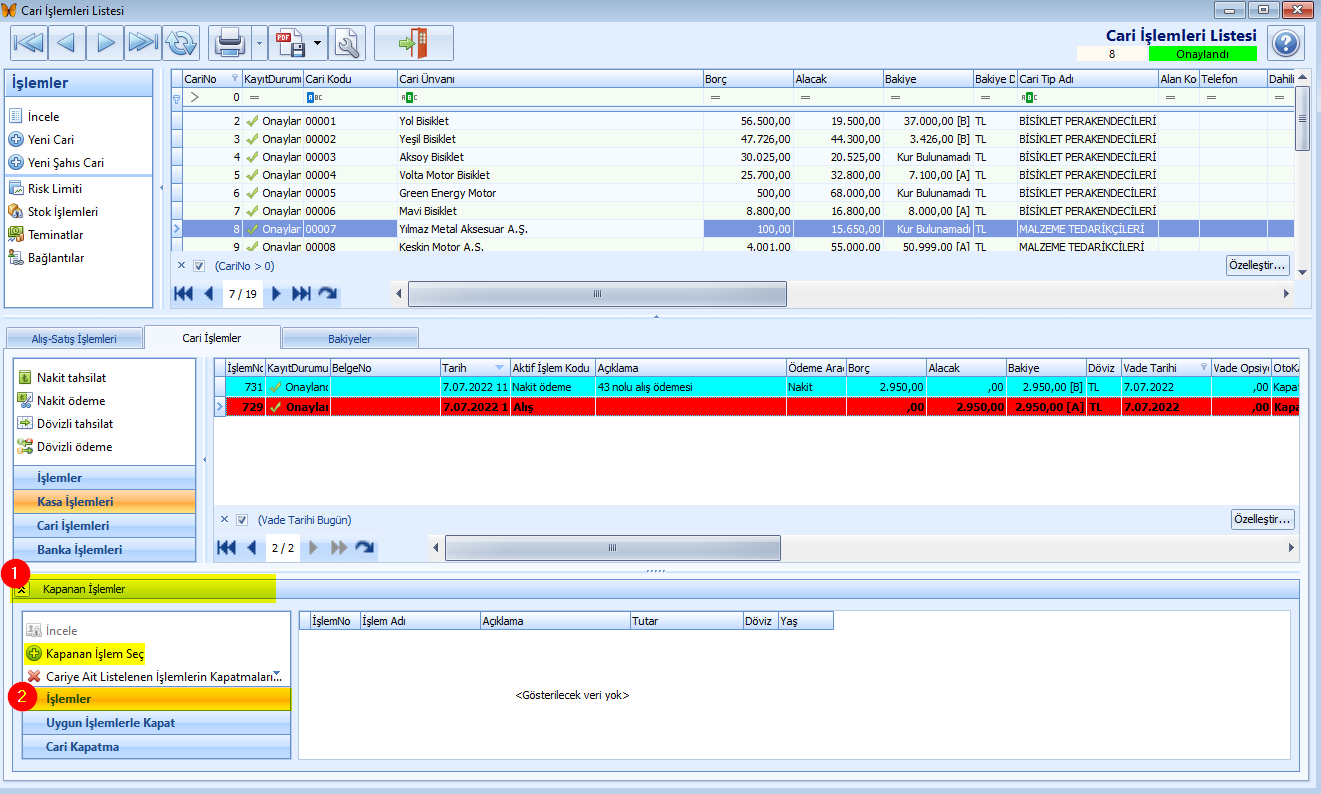Uncheck the CariNo > 0 filter checkbox

coord(198,266)
